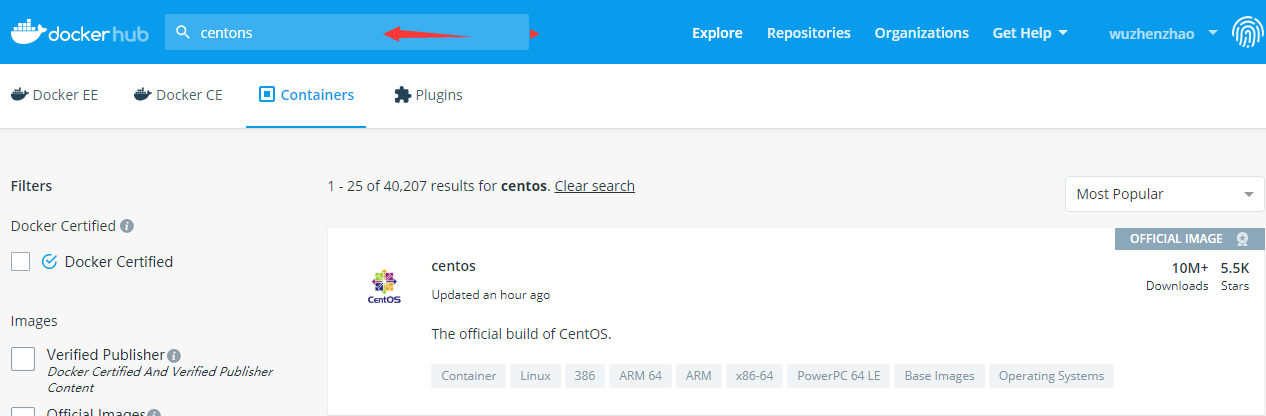Viewport: 1266px width, 416px height.
Task: Open the centos repository title
Action: (453, 266)
